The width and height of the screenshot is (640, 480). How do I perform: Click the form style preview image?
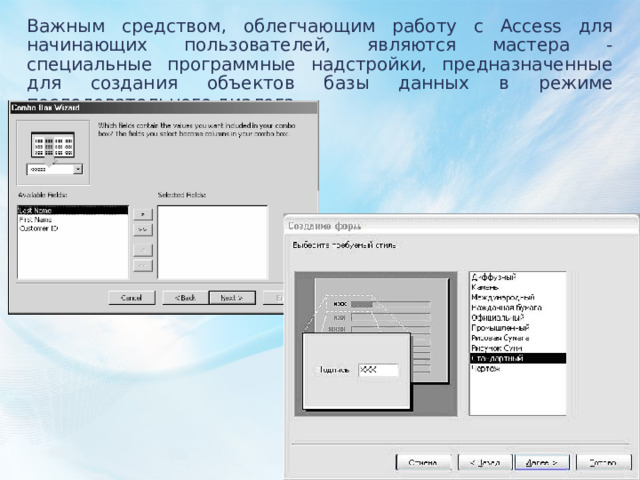[x=376, y=344]
